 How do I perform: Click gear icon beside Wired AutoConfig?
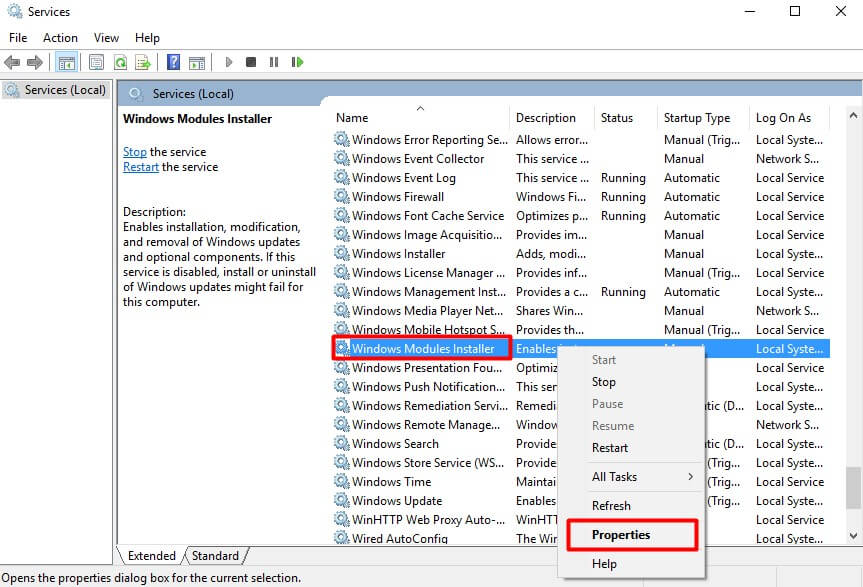[342, 537]
